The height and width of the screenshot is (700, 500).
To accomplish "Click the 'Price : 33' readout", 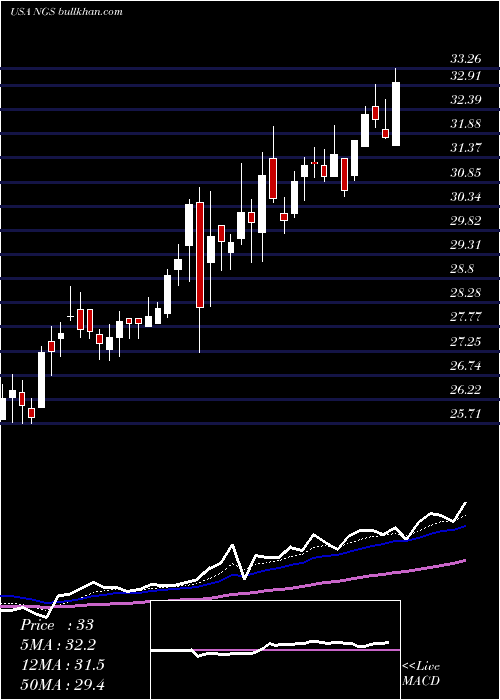I will click(x=57, y=625).
